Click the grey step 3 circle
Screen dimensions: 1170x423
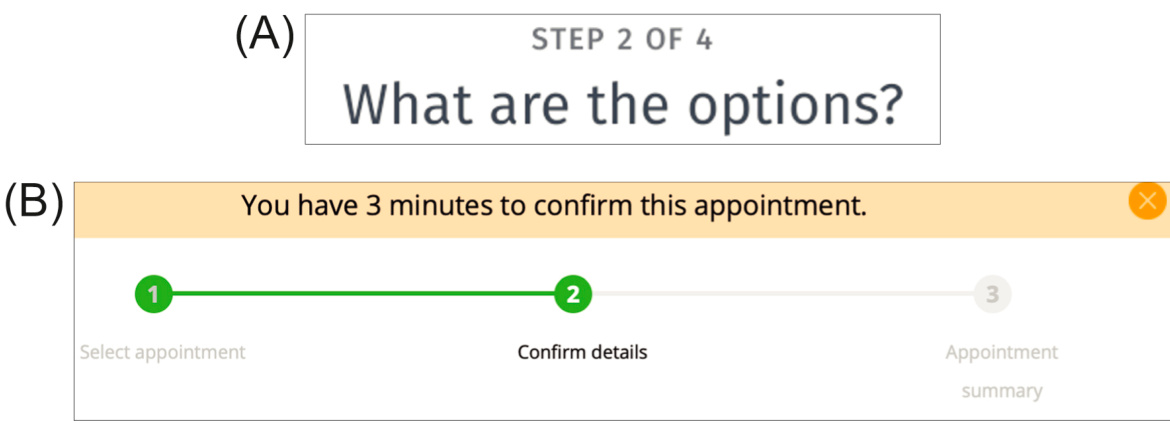click(992, 294)
